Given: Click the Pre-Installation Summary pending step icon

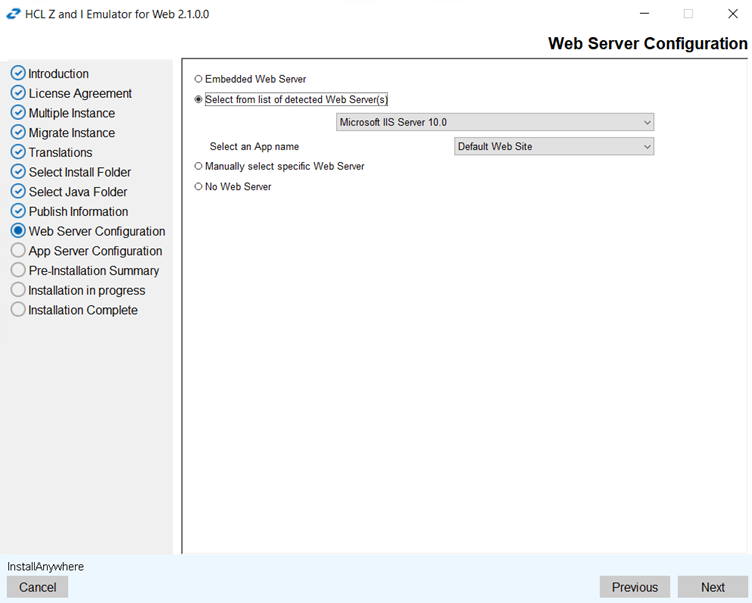Looking at the screenshot, I should [18, 270].
